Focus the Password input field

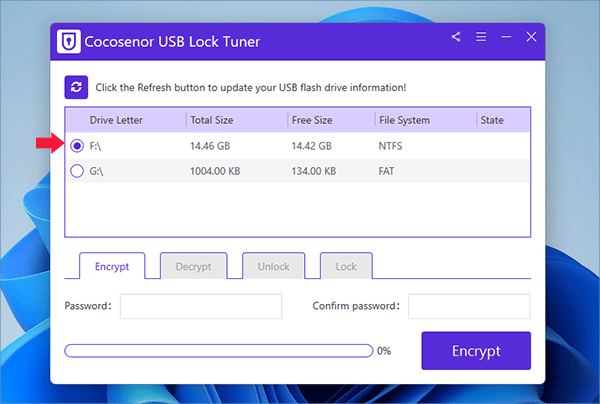click(201, 306)
